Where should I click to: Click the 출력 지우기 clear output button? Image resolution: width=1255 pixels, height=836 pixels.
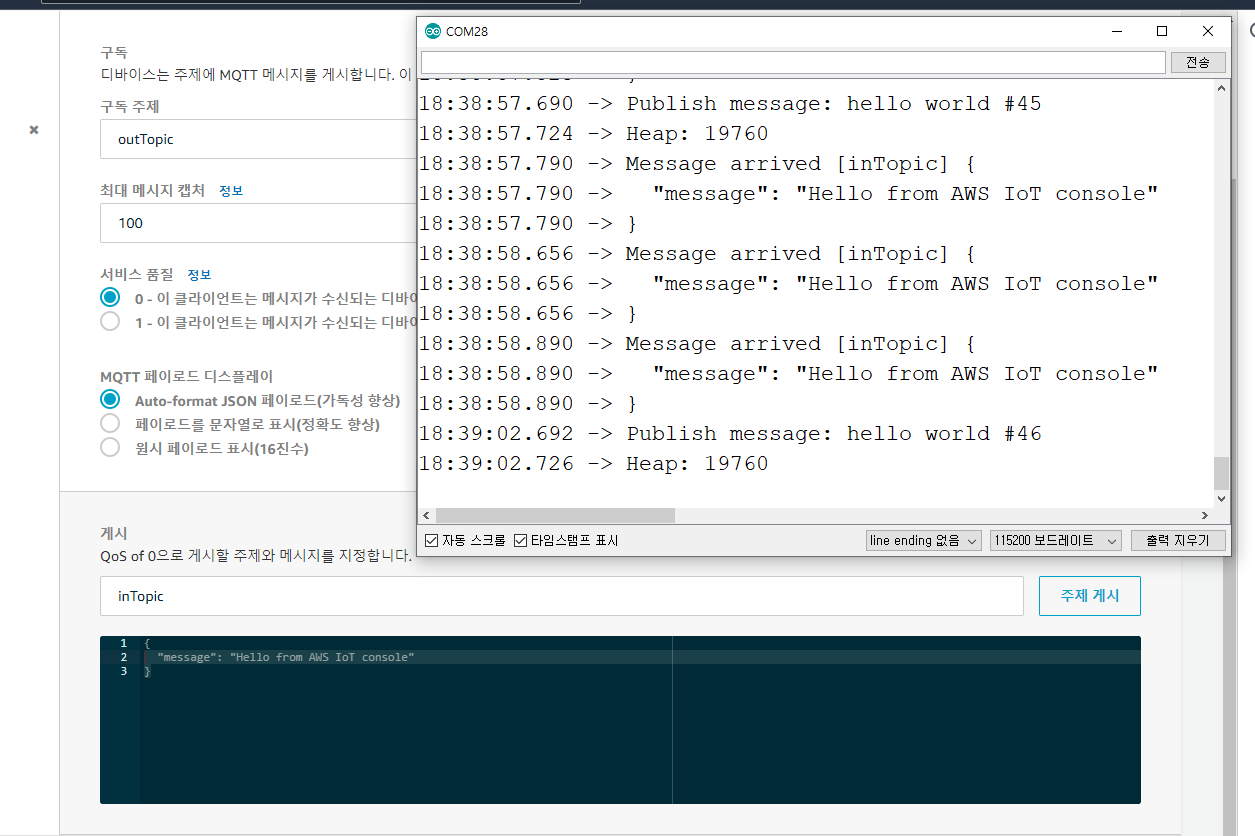click(1178, 540)
